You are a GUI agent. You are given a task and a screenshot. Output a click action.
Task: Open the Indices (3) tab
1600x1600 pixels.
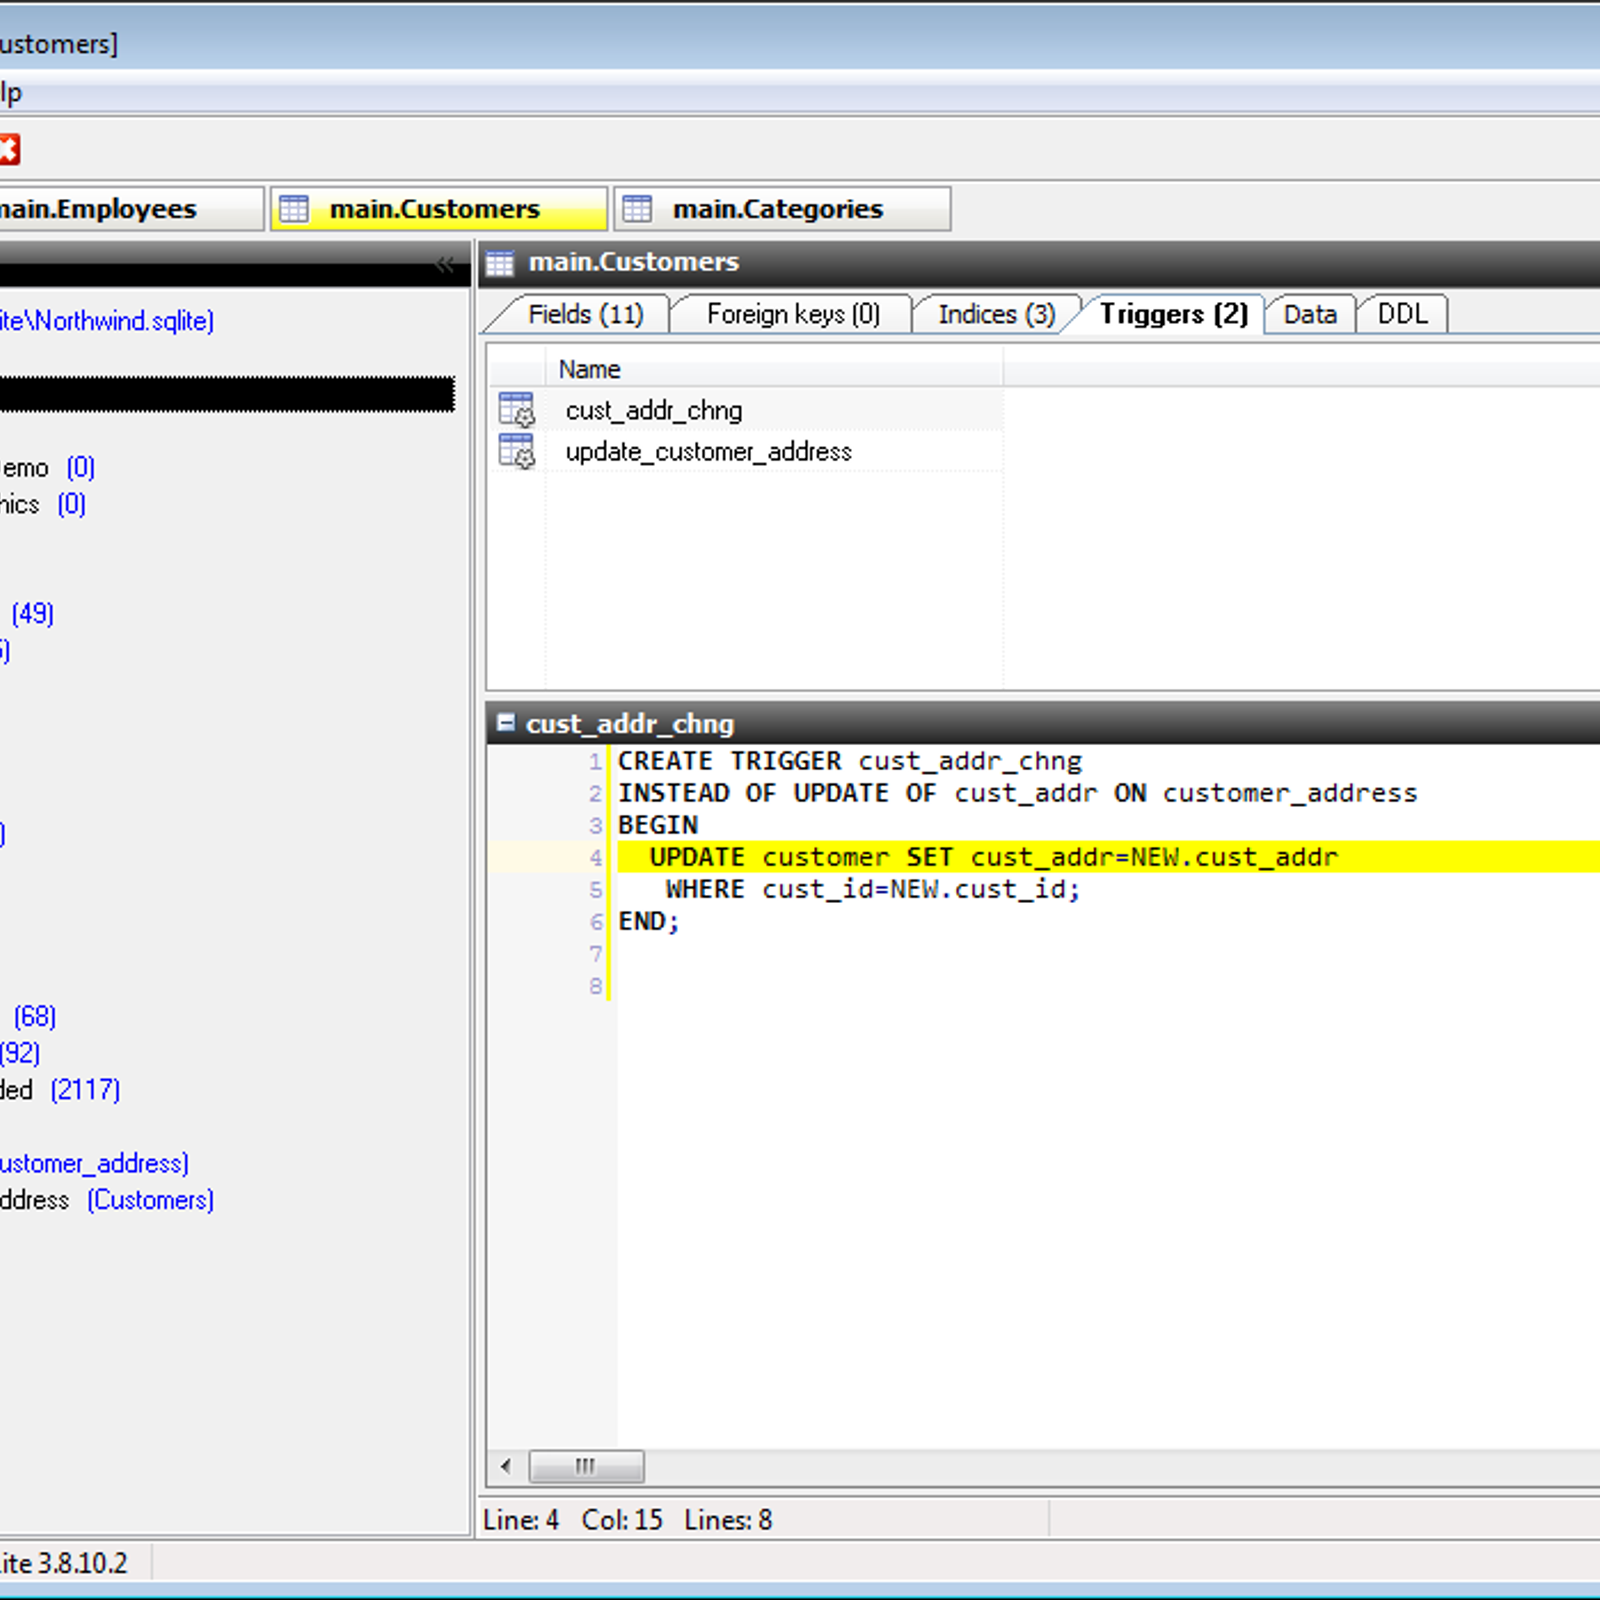pos(996,314)
